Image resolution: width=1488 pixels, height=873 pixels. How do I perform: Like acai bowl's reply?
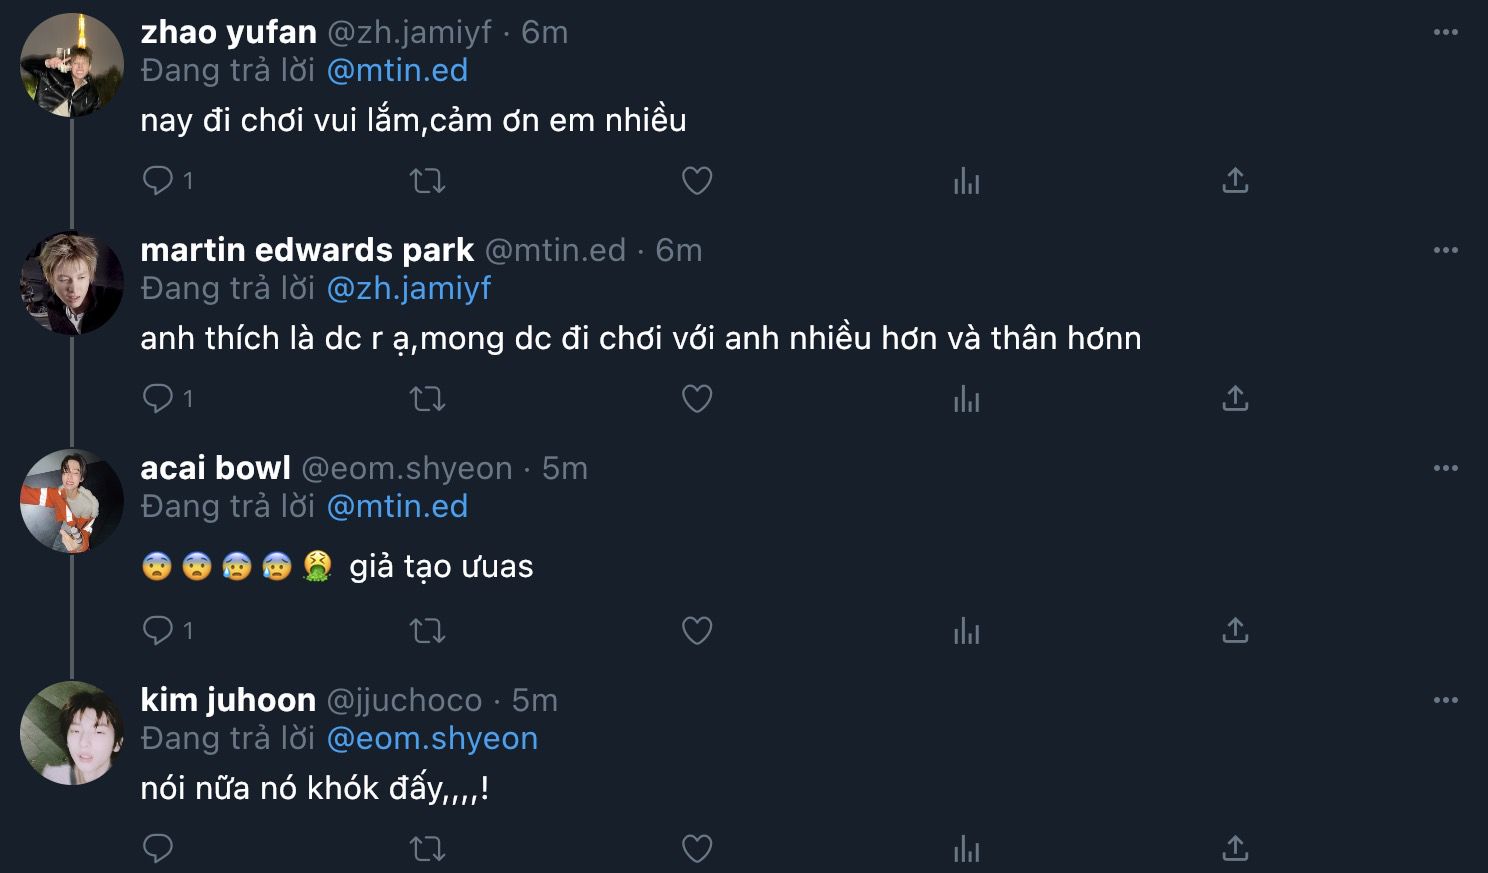point(697,631)
